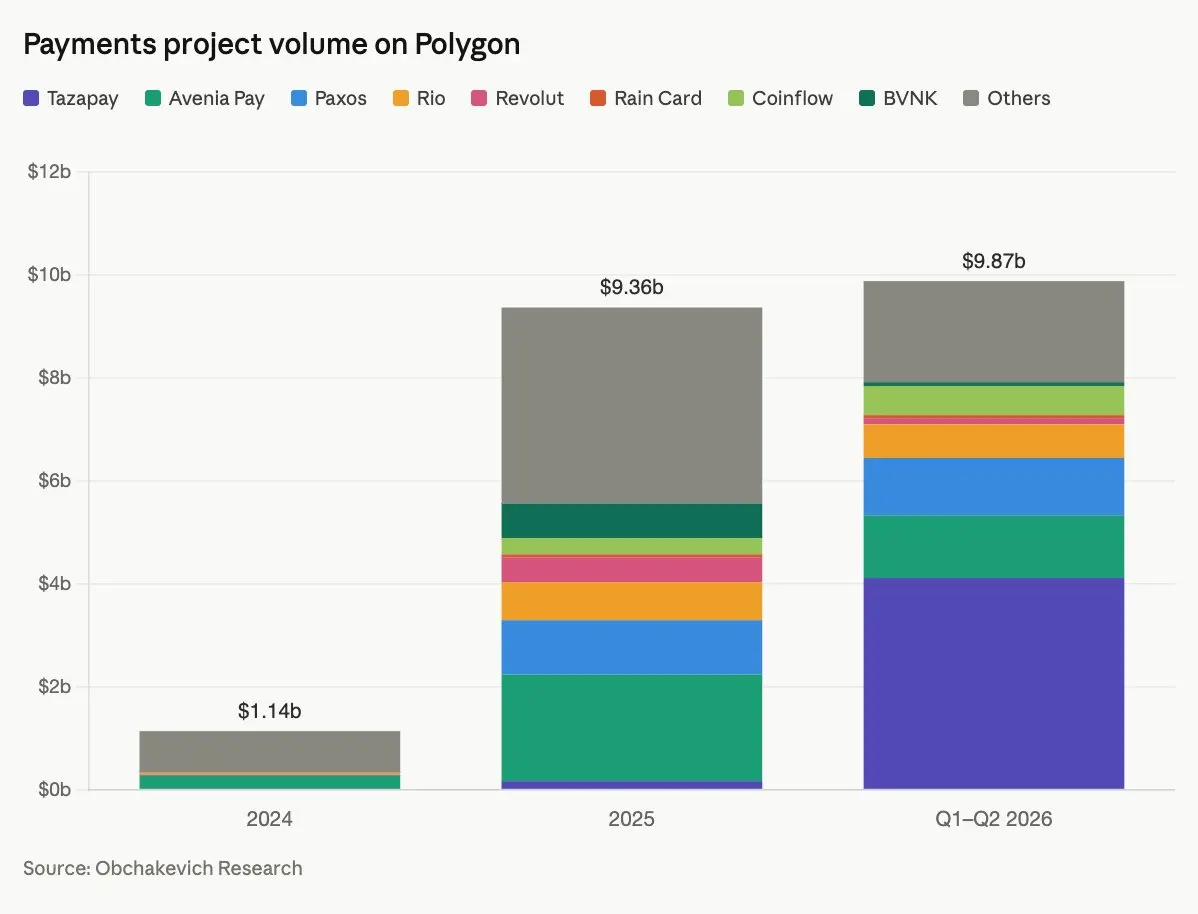Click the $9.36b total label
Screen dimensions: 1198x914
click(x=632, y=287)
